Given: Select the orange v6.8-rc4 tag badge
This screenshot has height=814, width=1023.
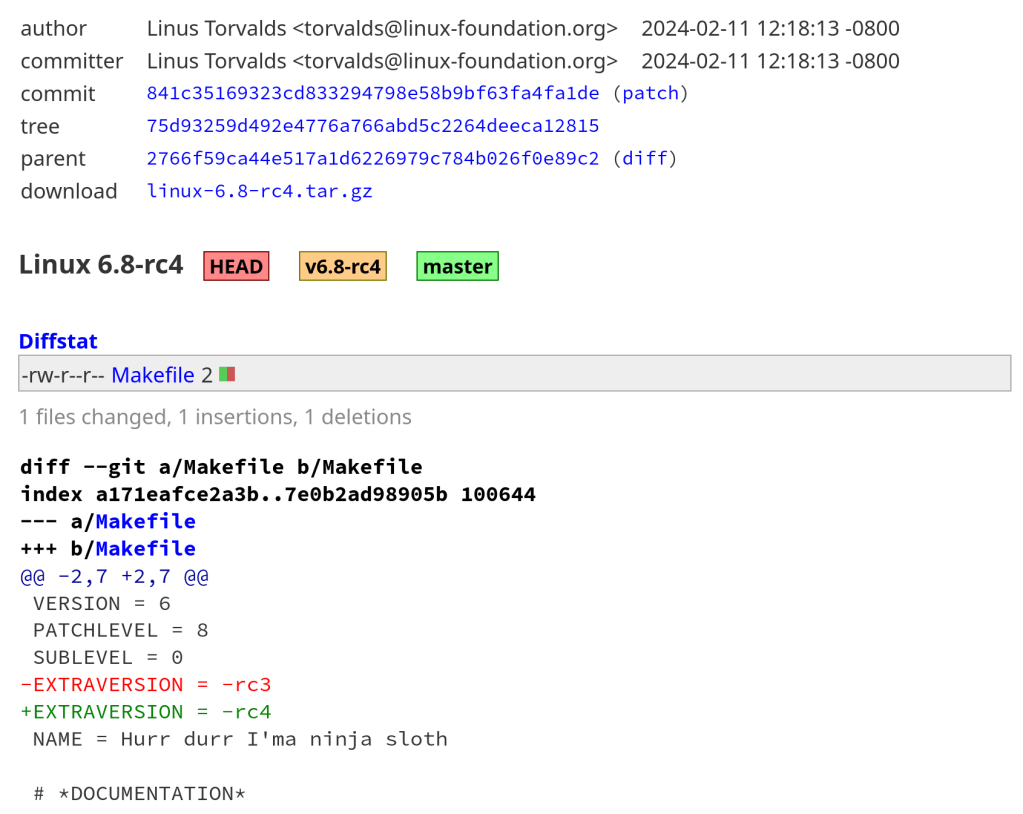Looking at the screenshot, I should click(342, 267).
